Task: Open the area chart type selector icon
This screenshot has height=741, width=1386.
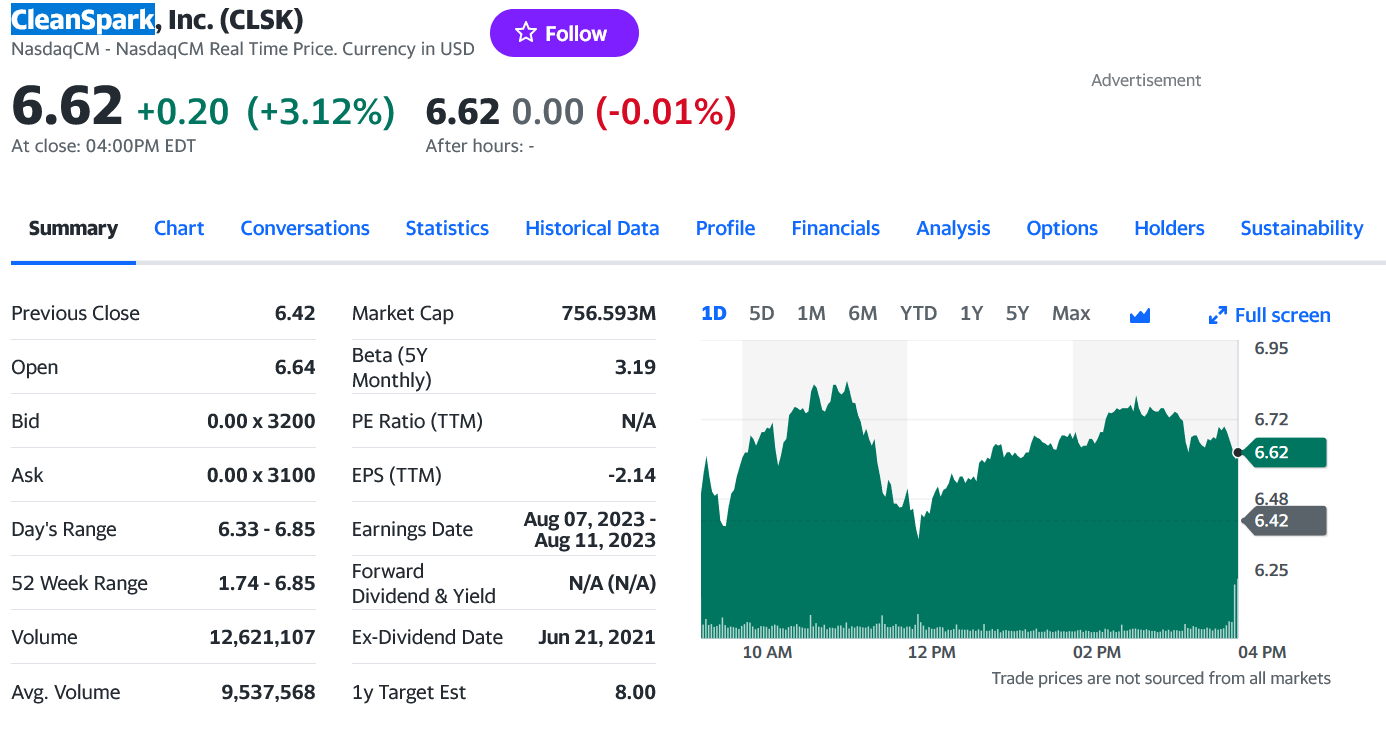Action: coord(1140,313)
